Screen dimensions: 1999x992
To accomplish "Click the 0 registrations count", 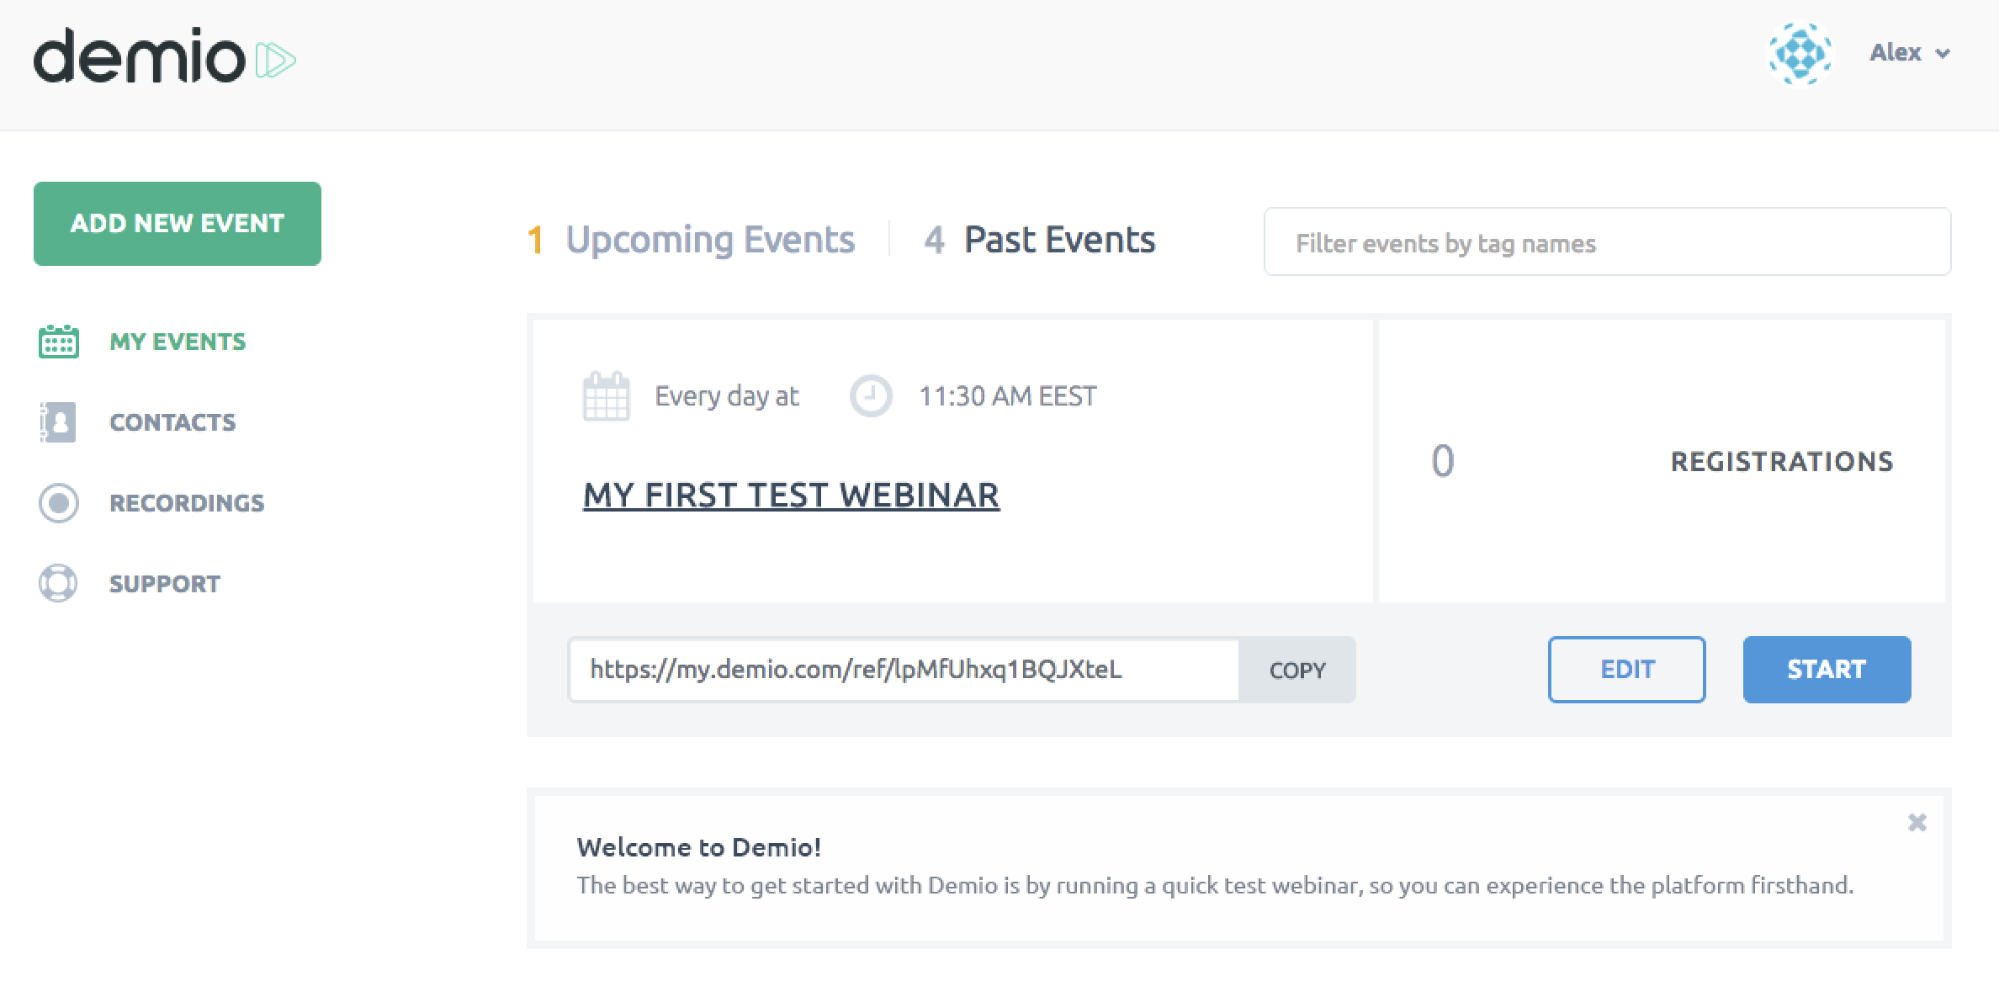I will click(1442, 461).
